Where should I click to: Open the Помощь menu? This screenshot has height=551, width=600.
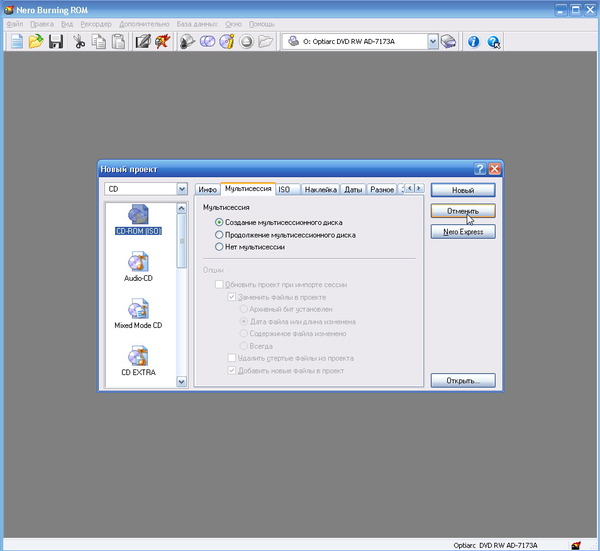[262, 24]
